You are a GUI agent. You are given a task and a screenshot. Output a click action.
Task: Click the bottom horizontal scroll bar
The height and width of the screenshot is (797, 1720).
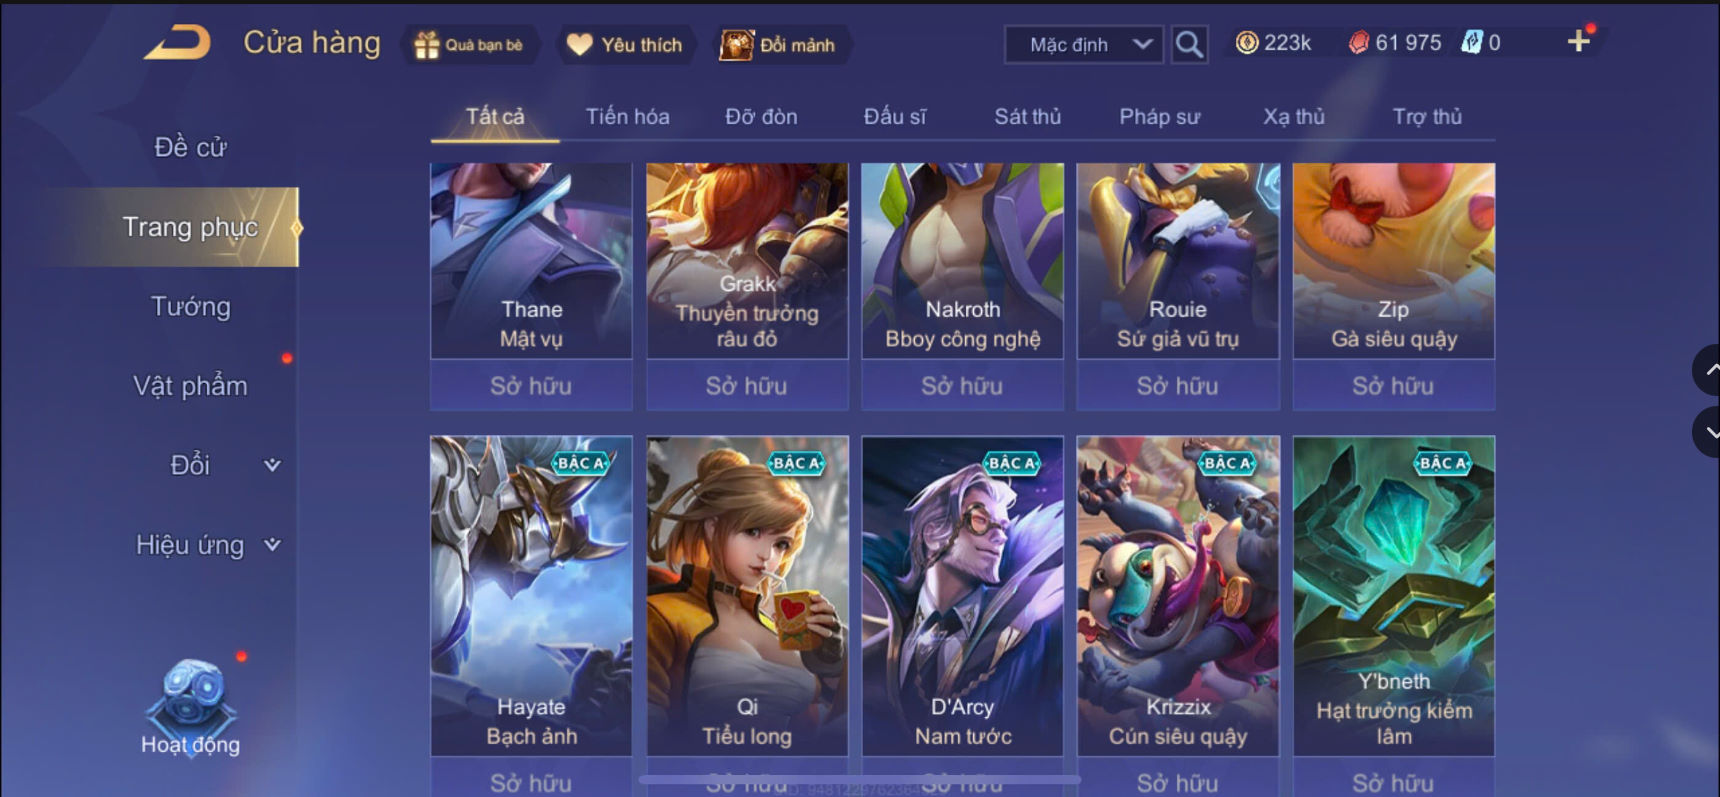pos(859,779)
